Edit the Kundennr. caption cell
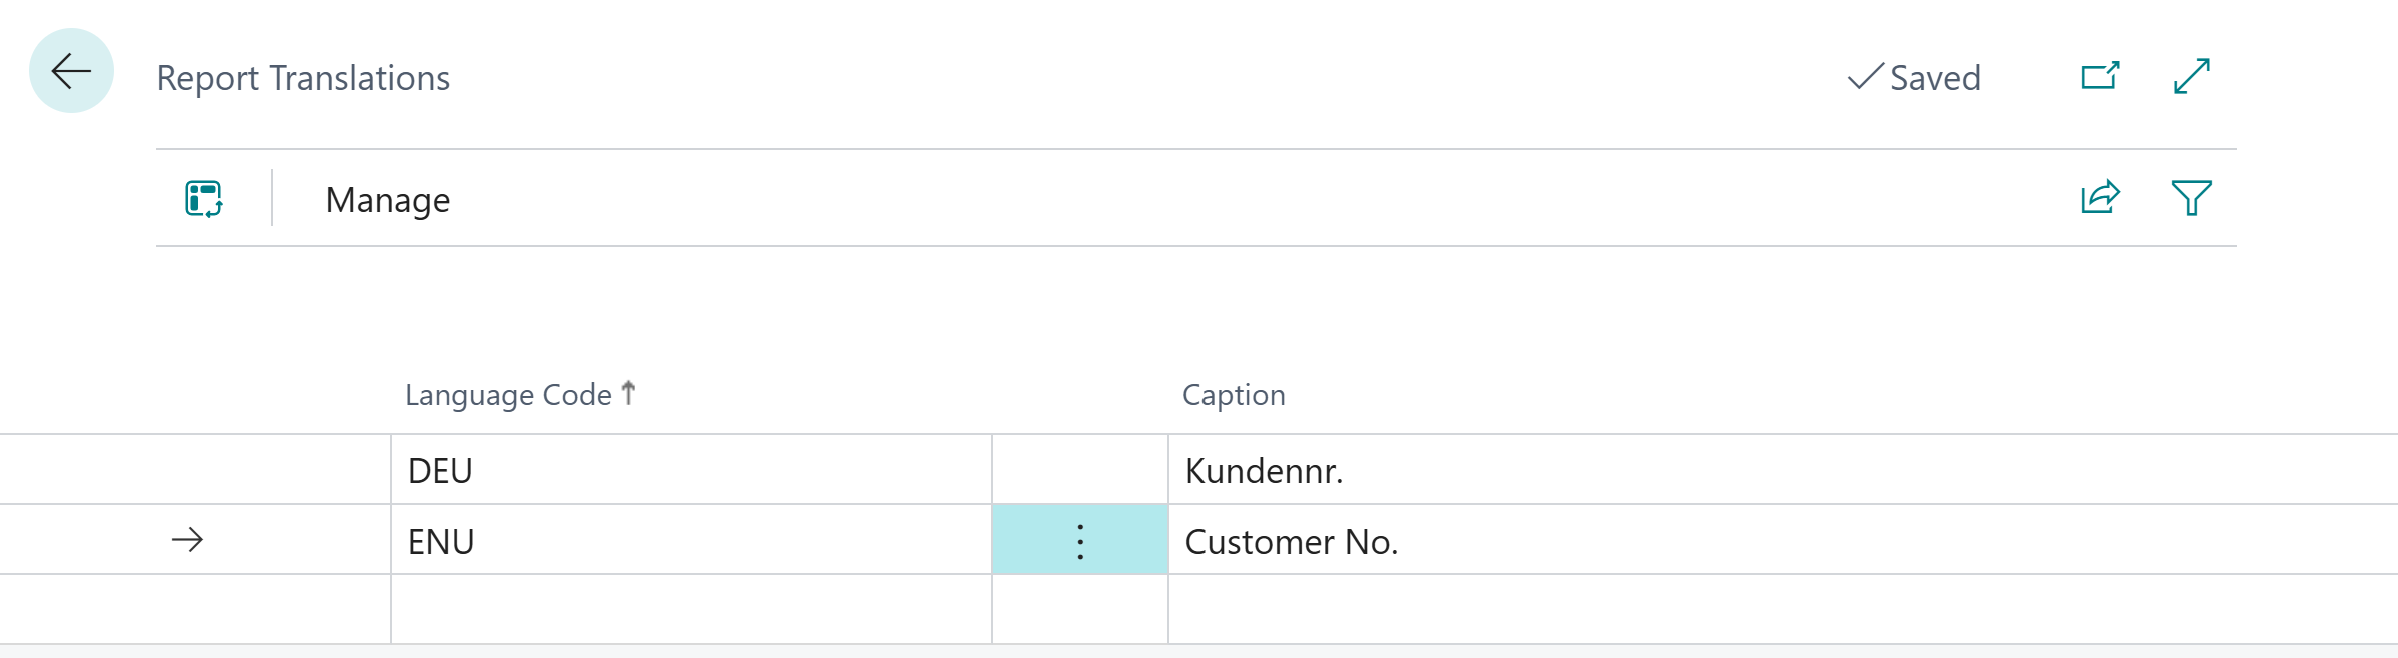Viewport: 2398px width, 658px height. pyautogui.click(x=1780, y=470)
